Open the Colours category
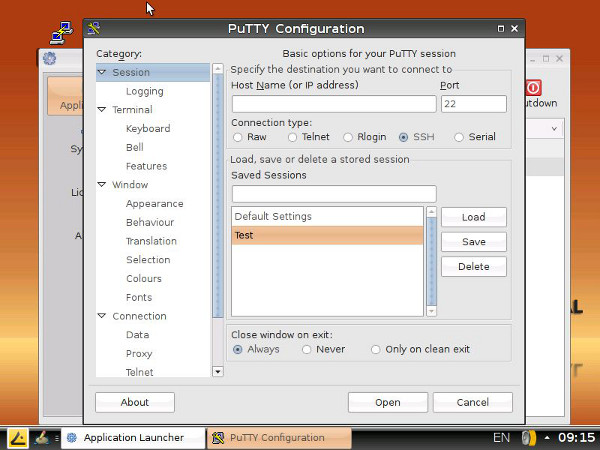This screenshot has width=600, height=450. click(x=144, y=279)
